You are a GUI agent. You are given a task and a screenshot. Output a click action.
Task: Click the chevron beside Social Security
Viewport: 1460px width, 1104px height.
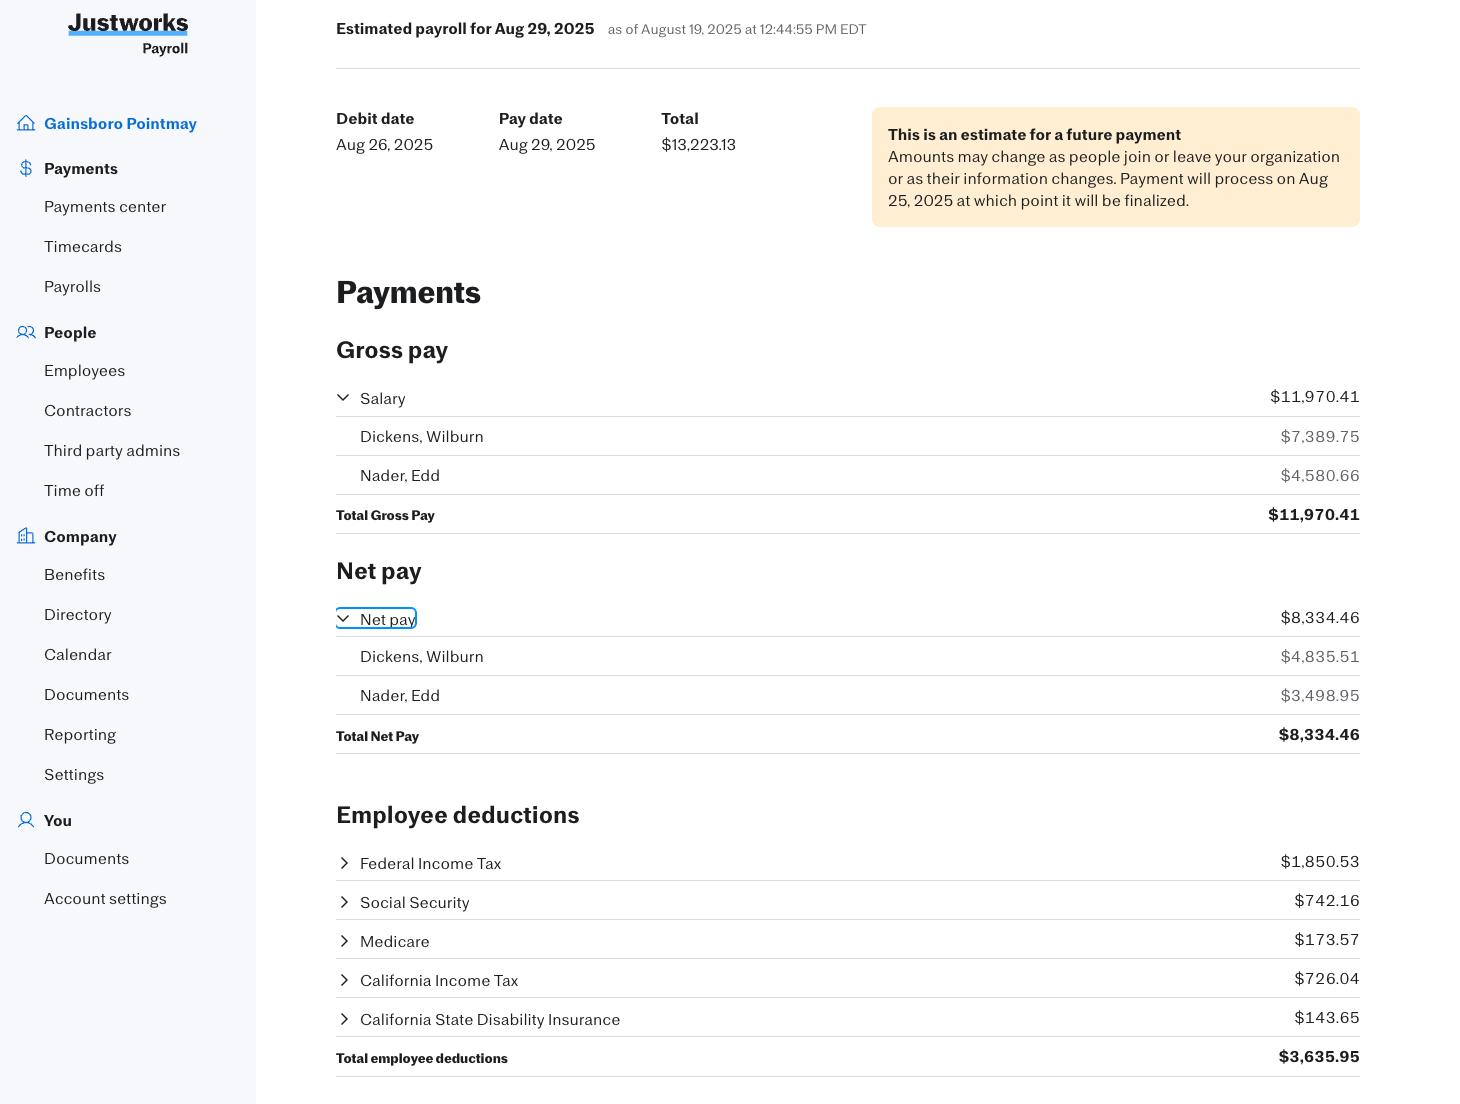click(x=344, y=901)
